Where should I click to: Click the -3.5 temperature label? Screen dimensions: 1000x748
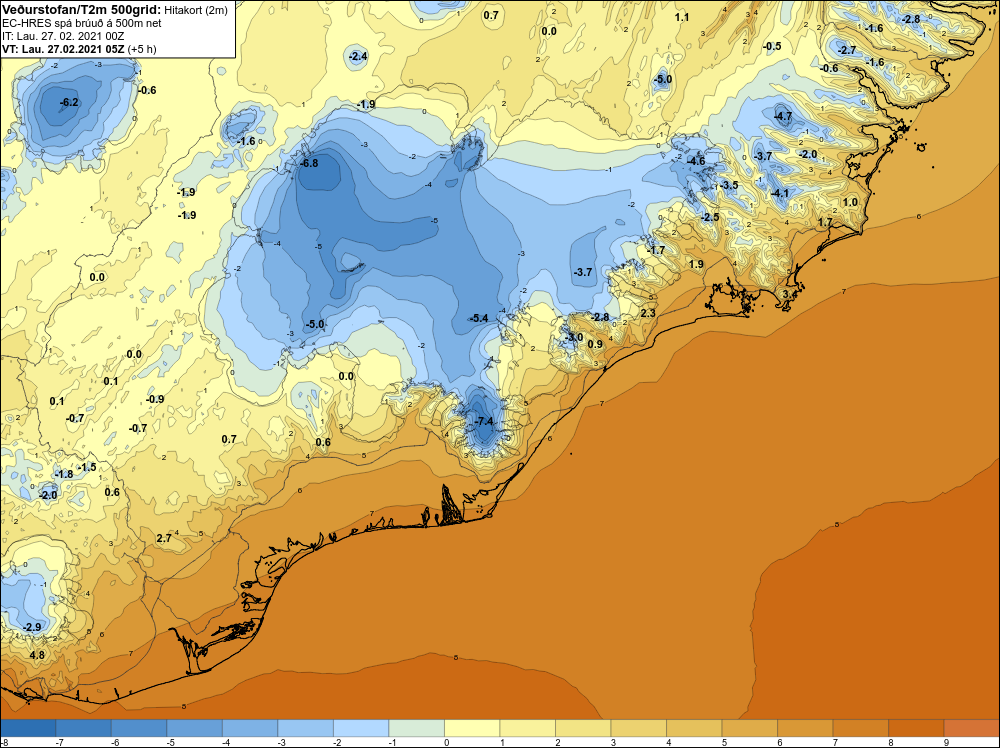[728, 185]
